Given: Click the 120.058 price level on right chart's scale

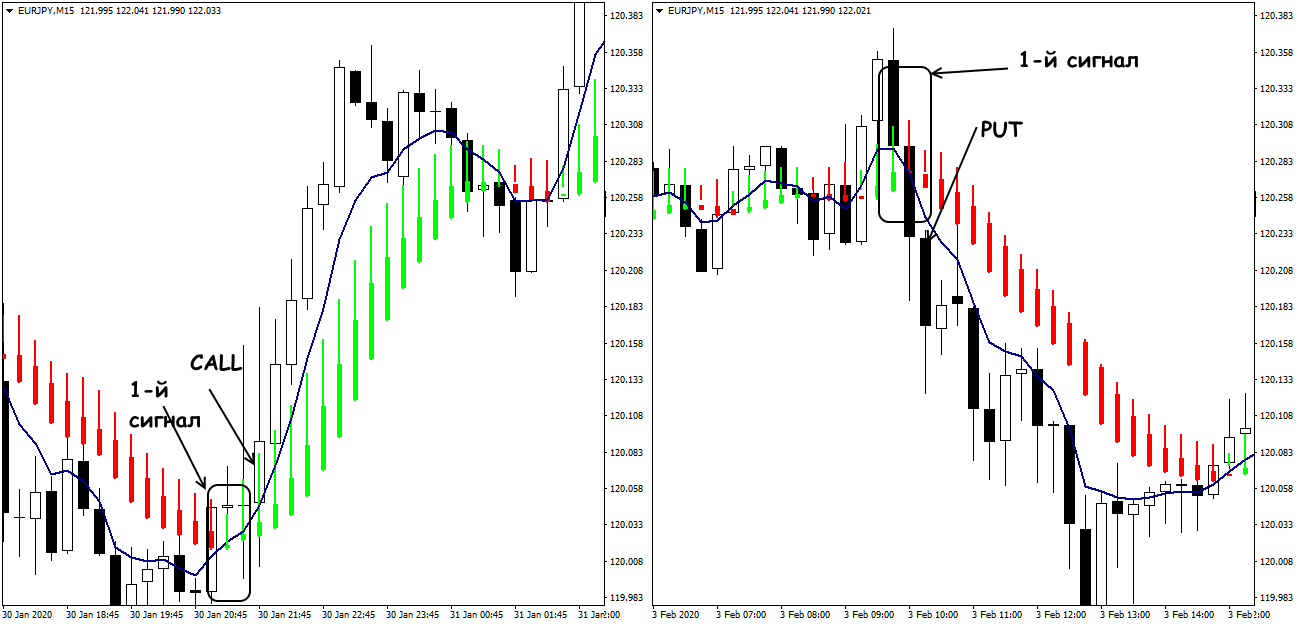Looking at the screenshot, I should (x=1275, y=489).
